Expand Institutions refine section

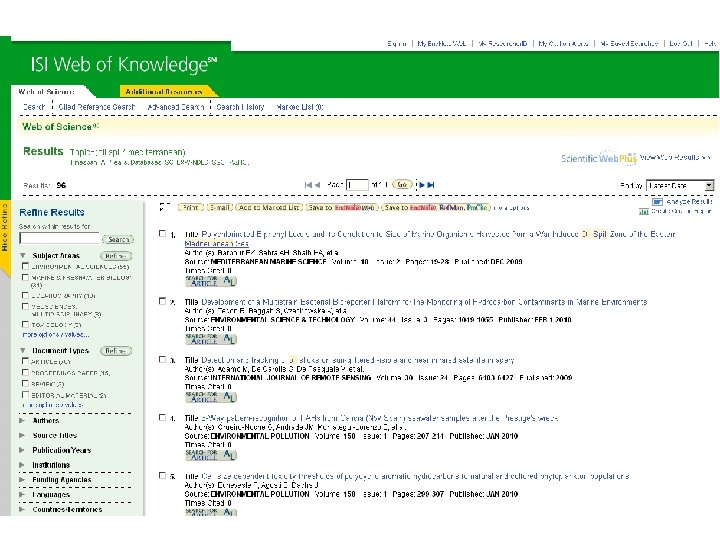[x=22, y=465]
